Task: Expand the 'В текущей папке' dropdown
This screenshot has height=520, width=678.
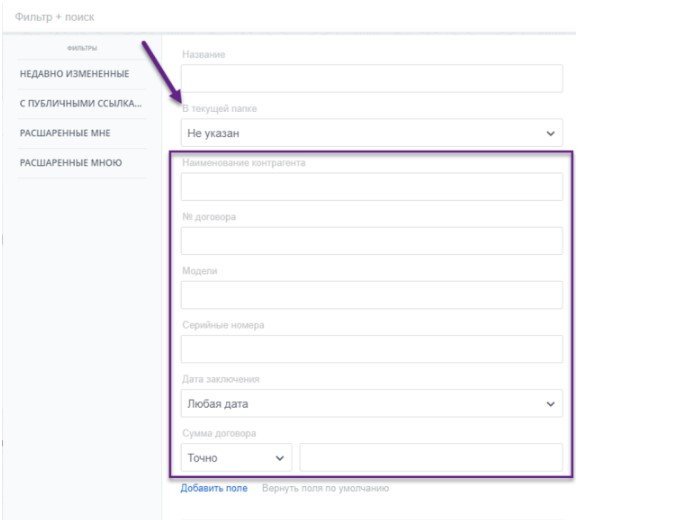Action: tap(371, 133)
